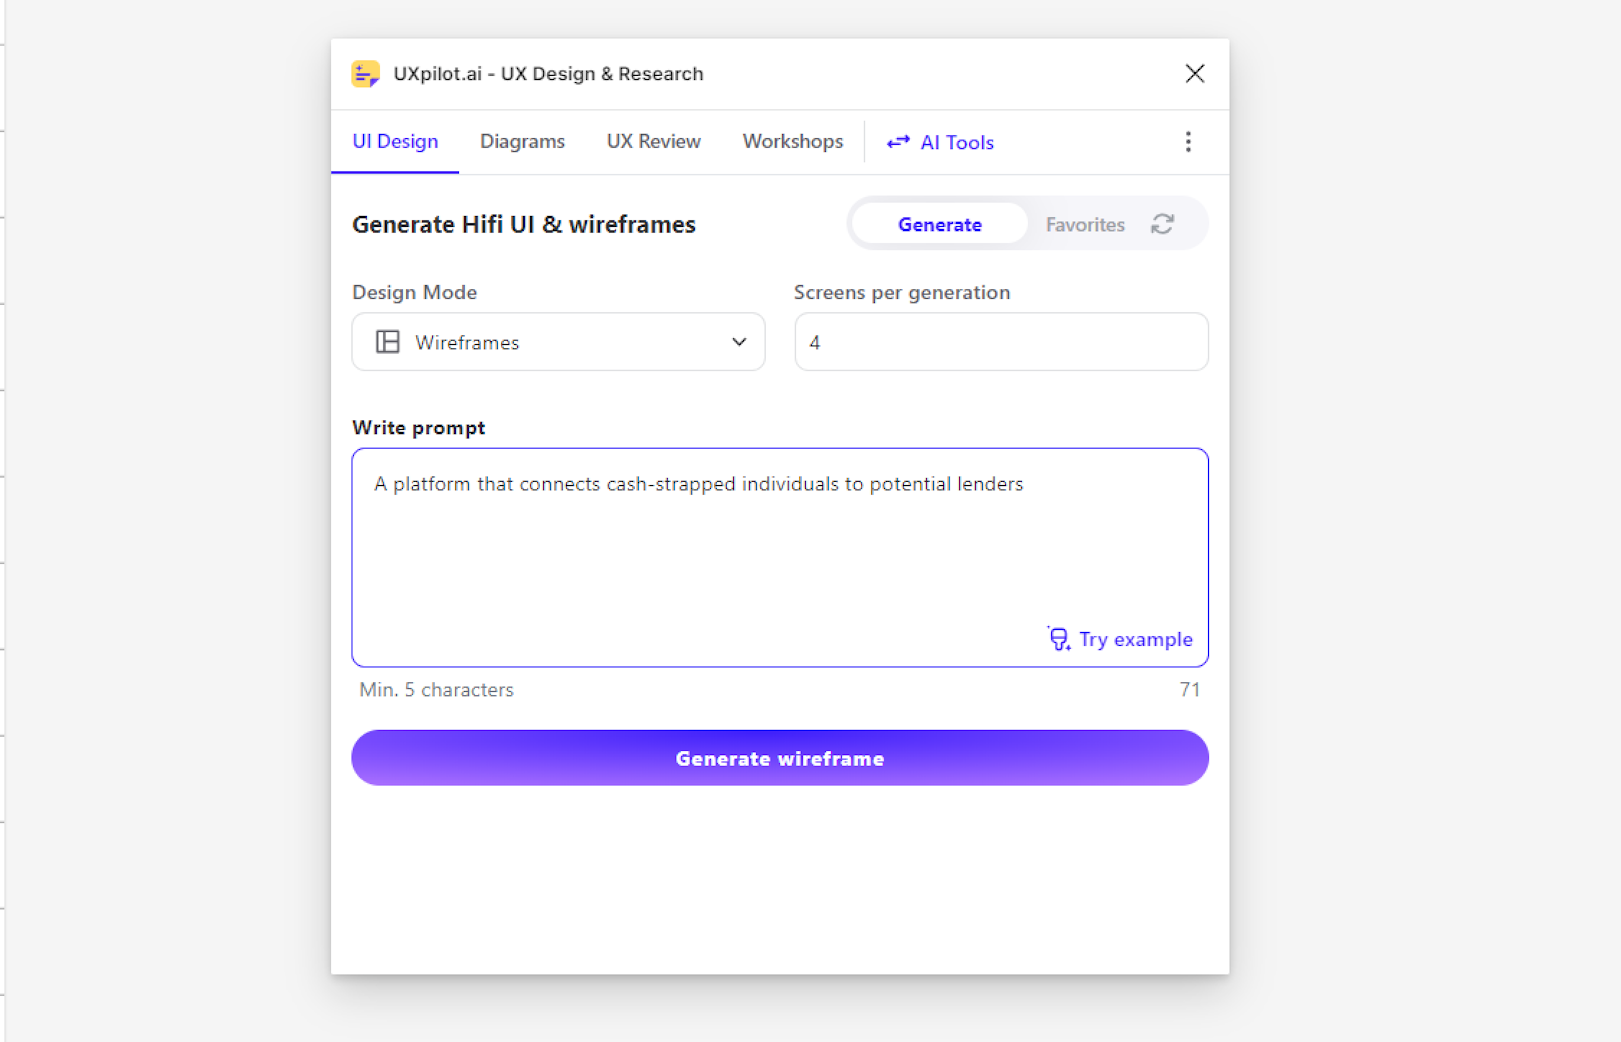Select the Workshops tab
The width and height of the screenshot is (1621, 1042).
click(792, 141)
